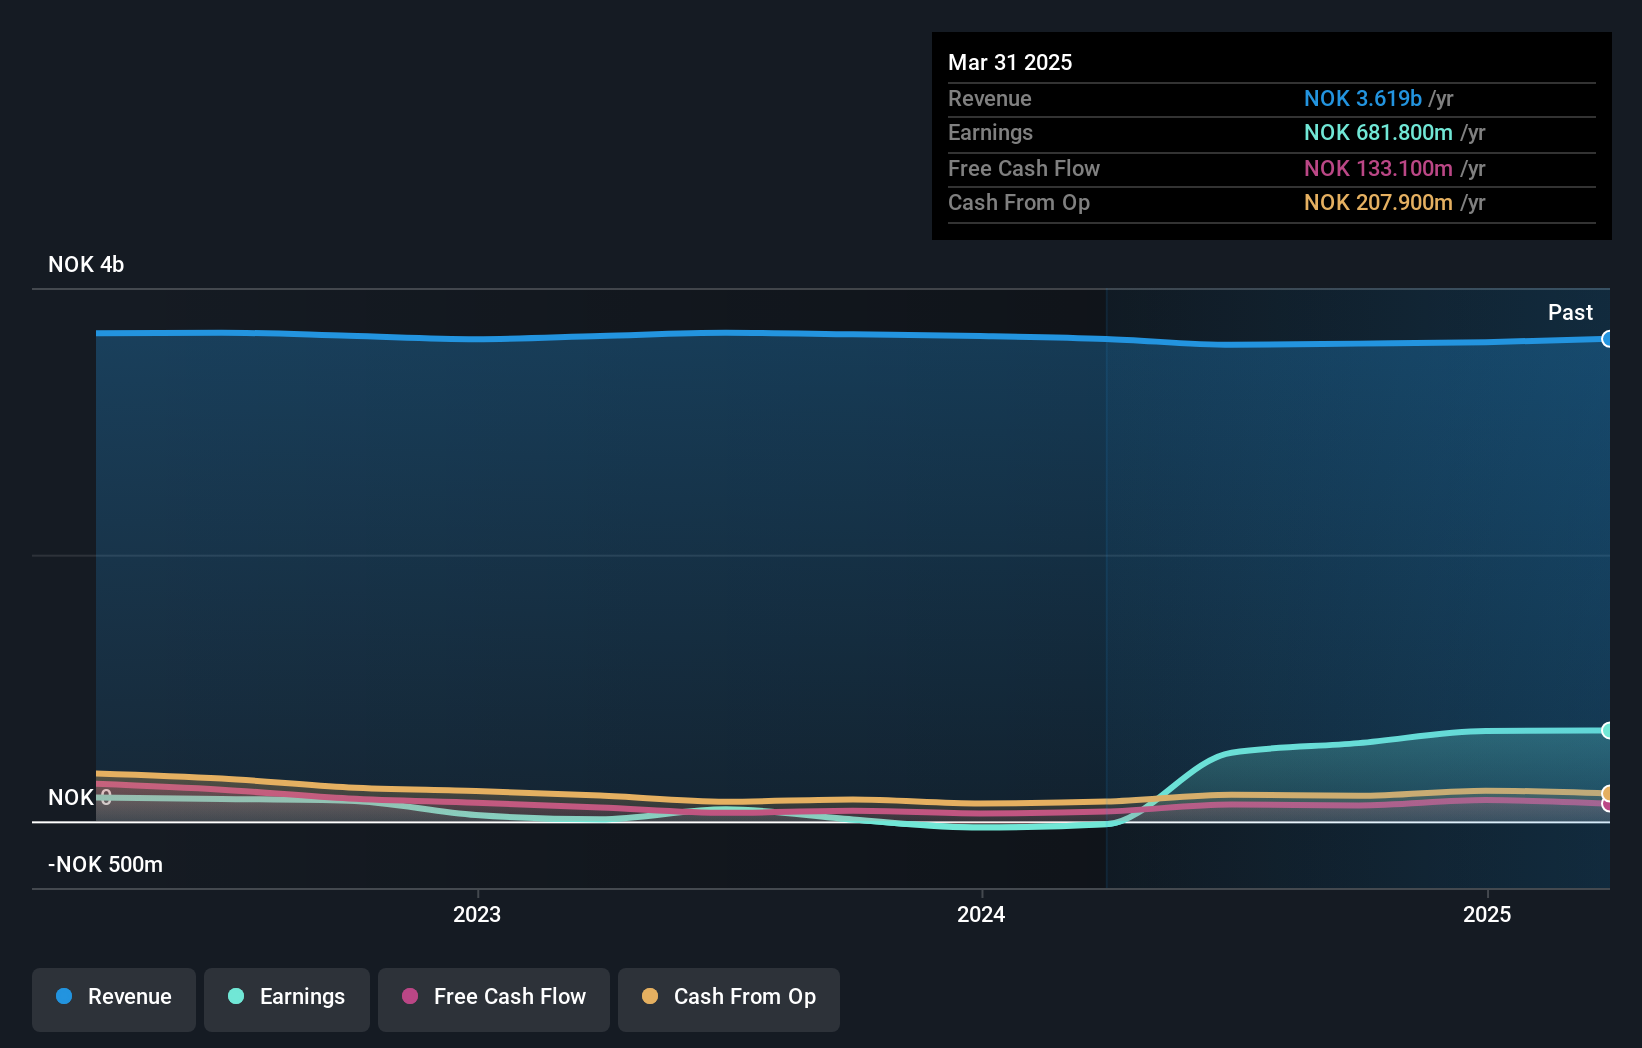Click the NOK 207.900m cash from op value
This screenshot has width=1642, height=1048.
click(1378, 202)
